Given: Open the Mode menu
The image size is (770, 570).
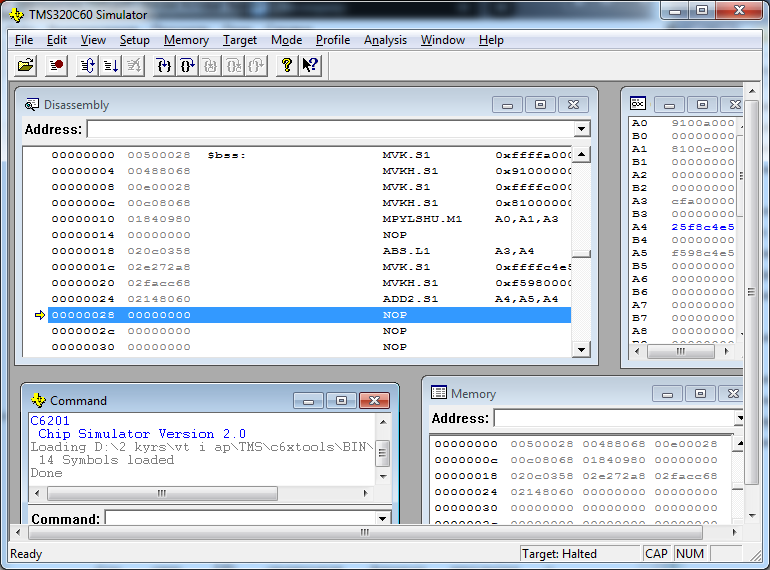Looking at the screenshot, I should [x=286, y=40].
